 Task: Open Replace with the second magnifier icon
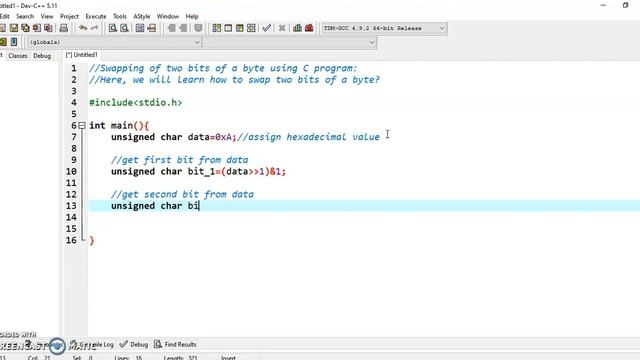[124, 28]
